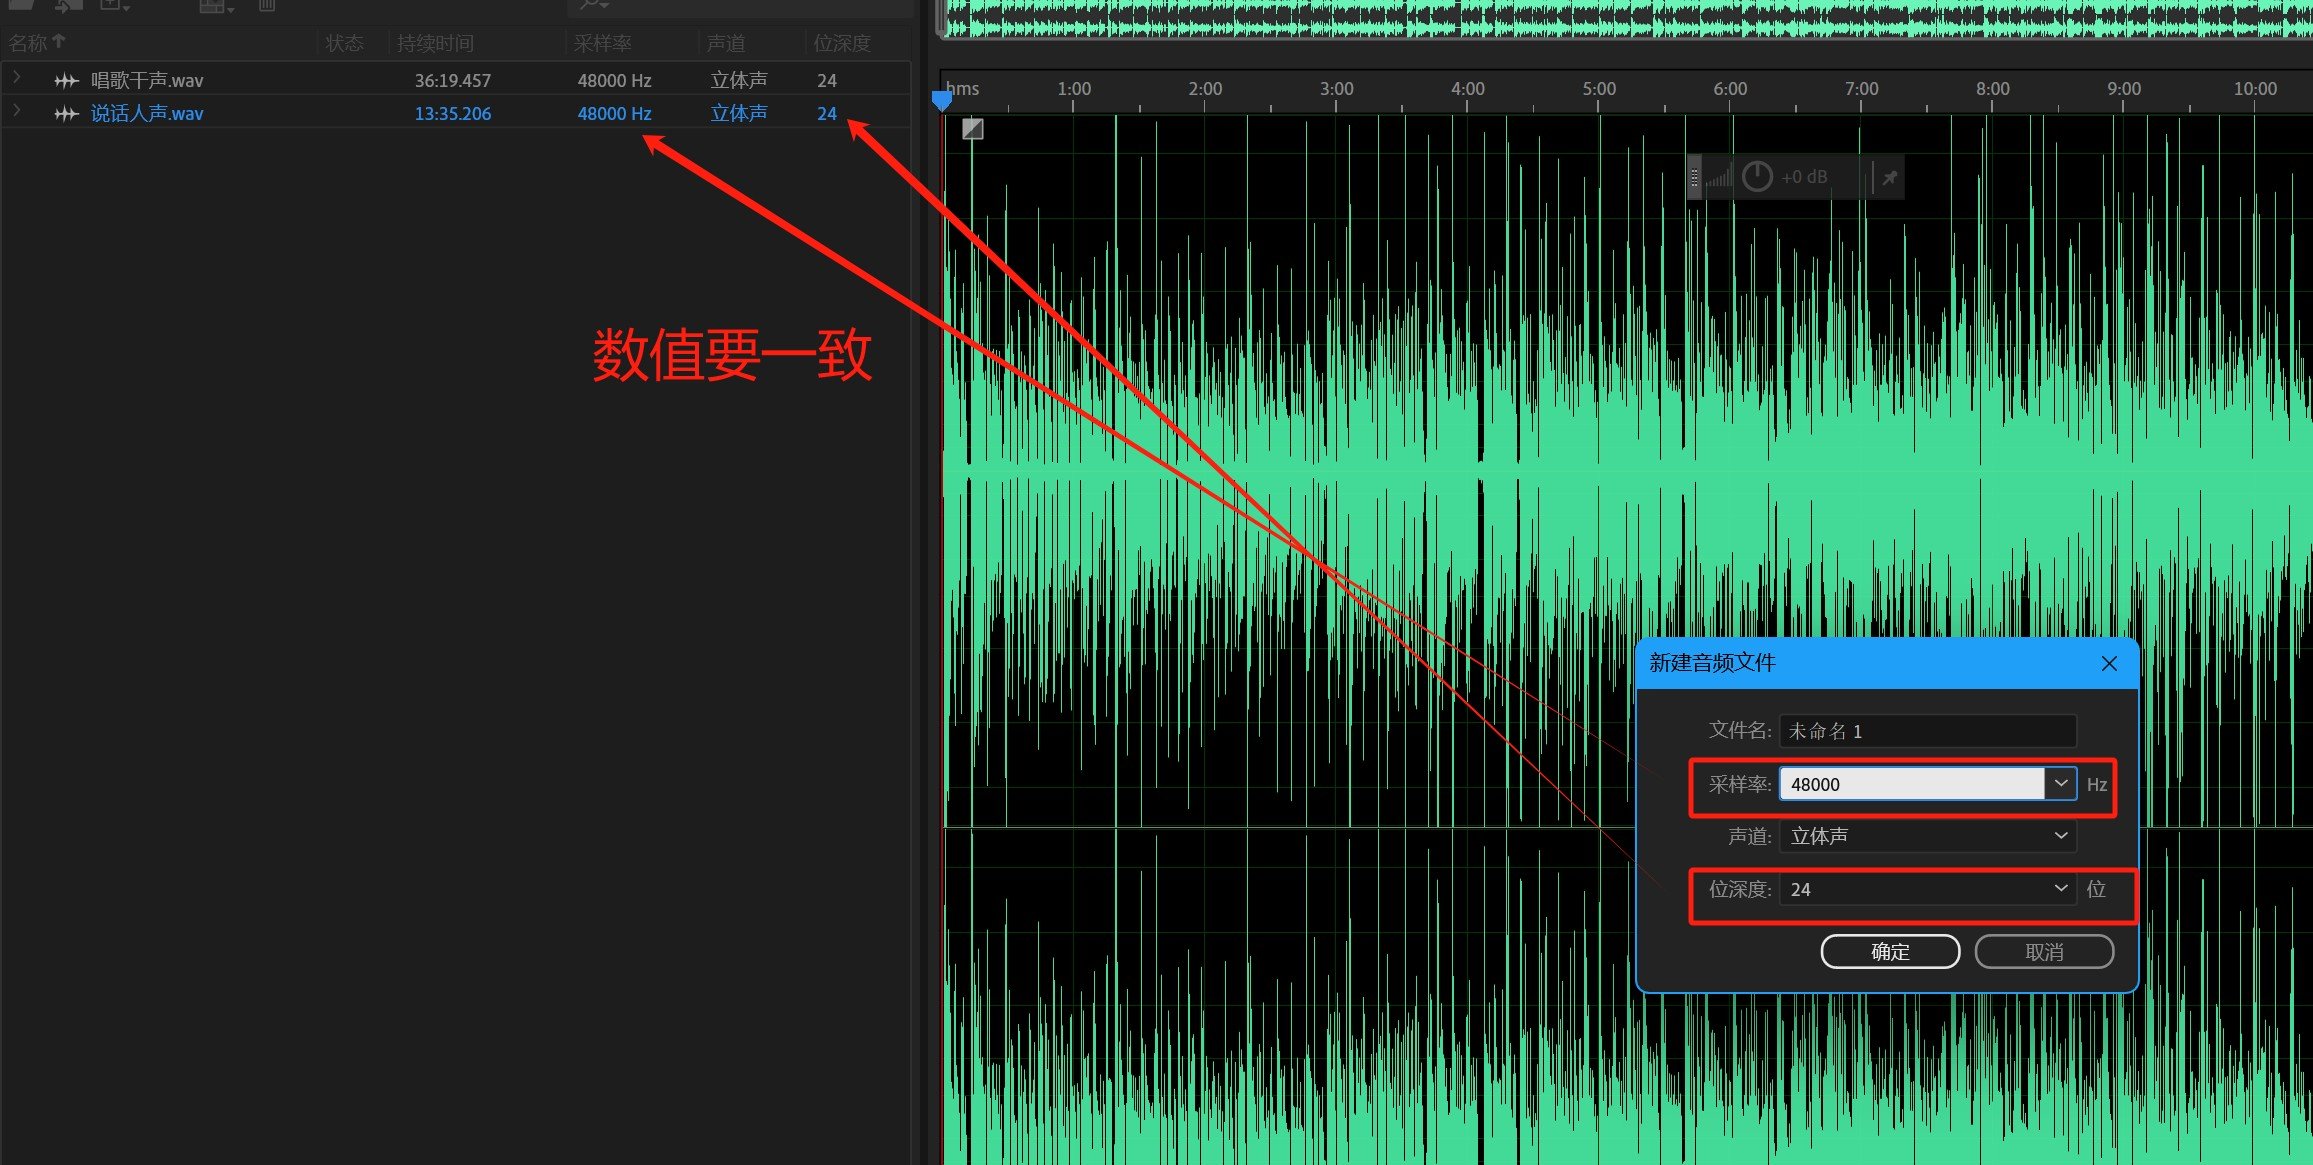The image size is (2313, 1165).
Task: Click the HUD volume gain knob
Action: [x=1757, y=177]
